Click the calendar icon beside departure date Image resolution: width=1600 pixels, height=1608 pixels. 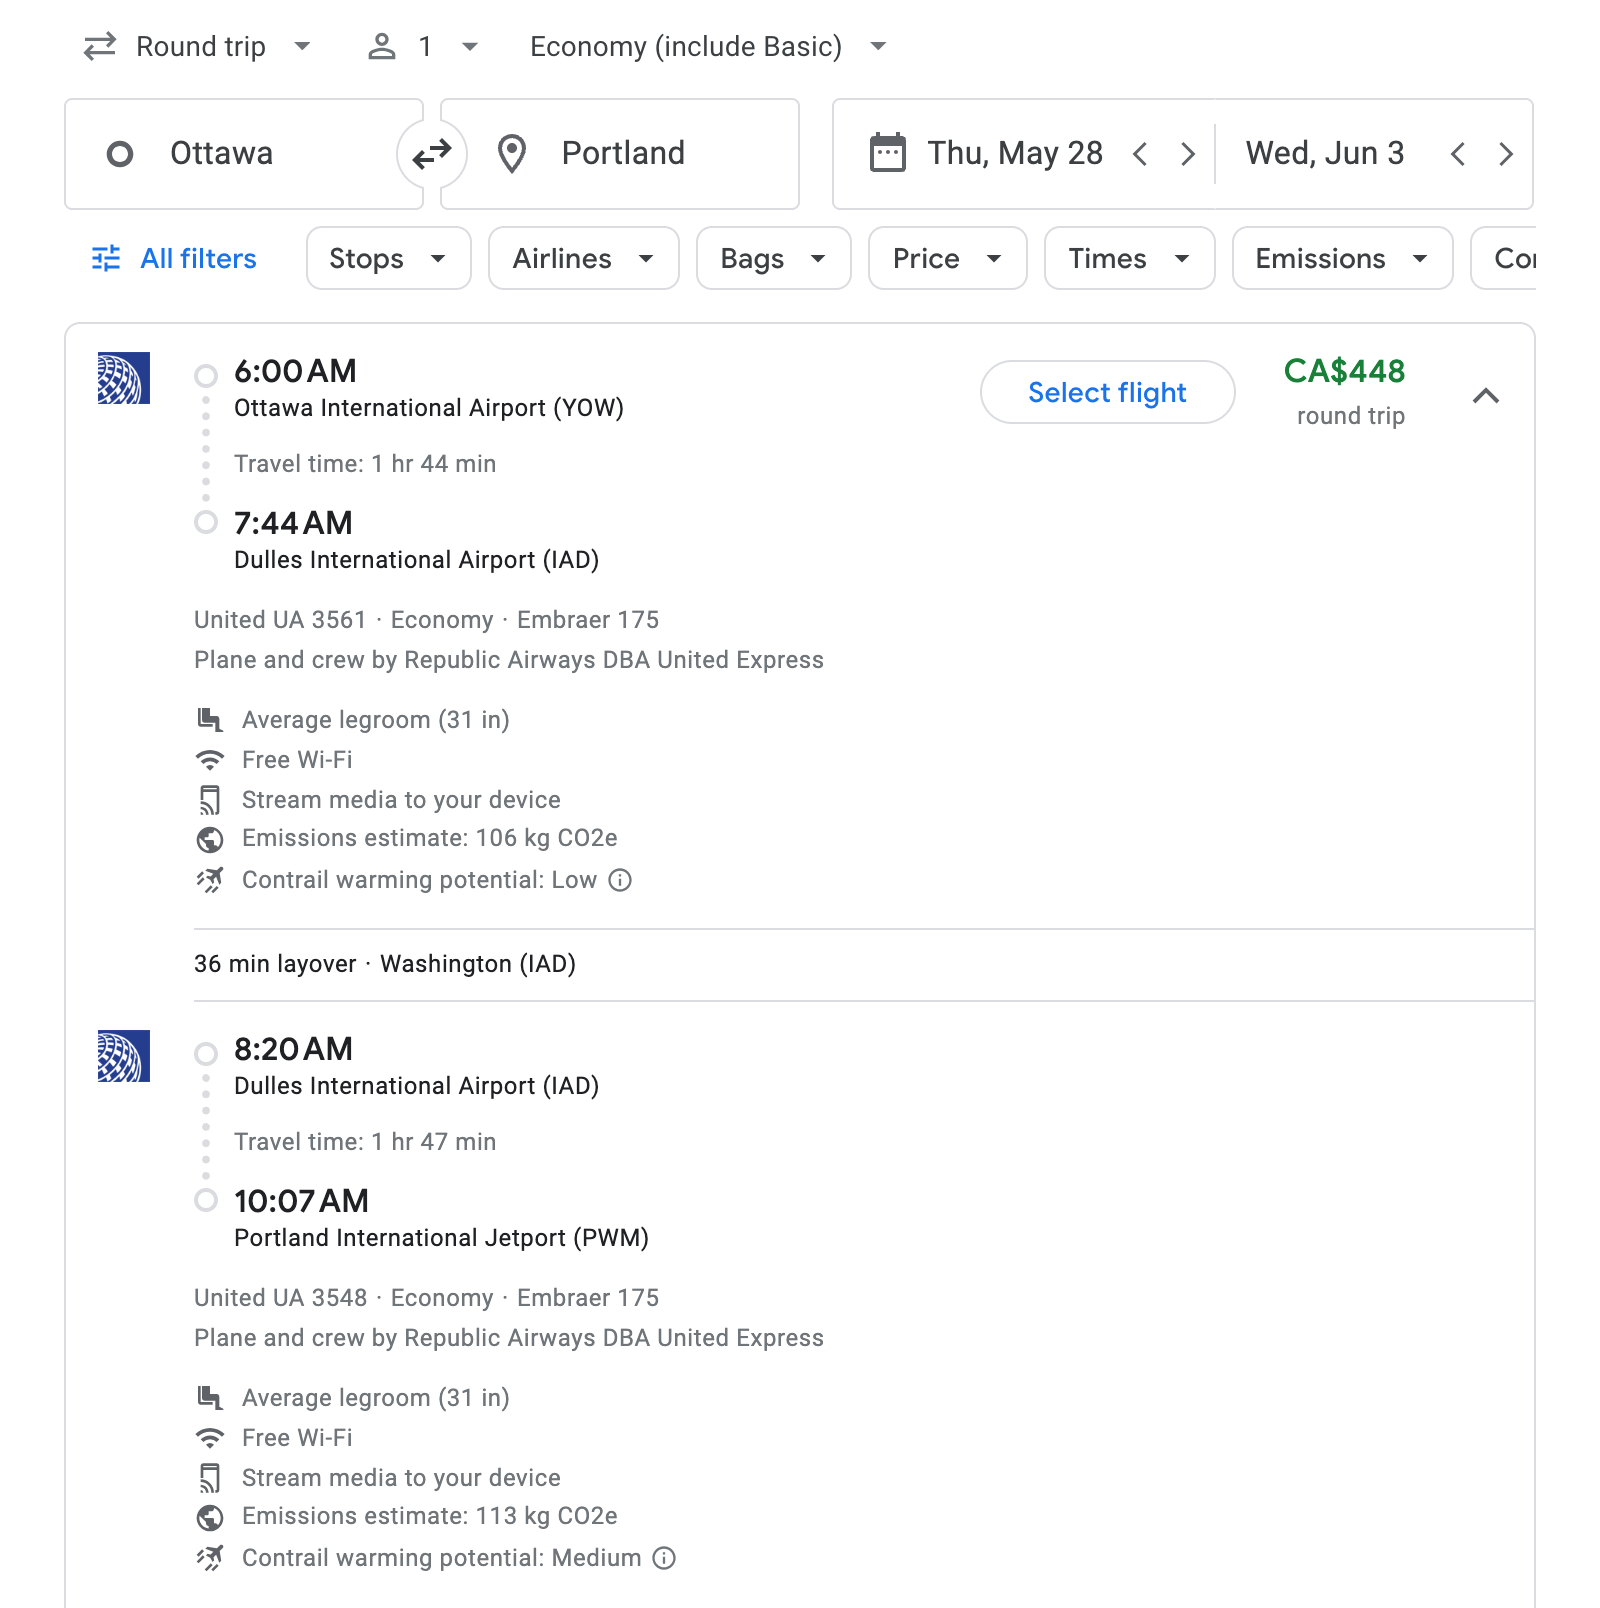886,153
